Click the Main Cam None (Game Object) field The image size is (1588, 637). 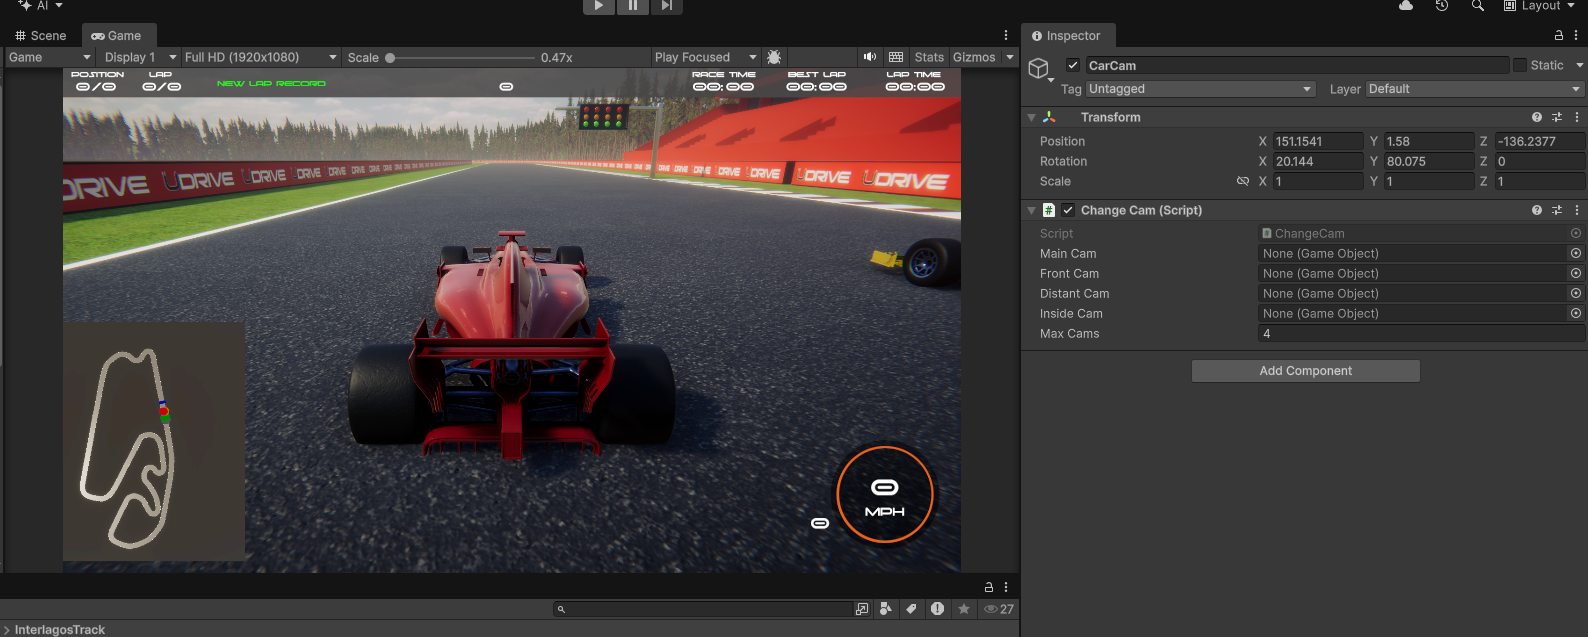(1412, 254)
